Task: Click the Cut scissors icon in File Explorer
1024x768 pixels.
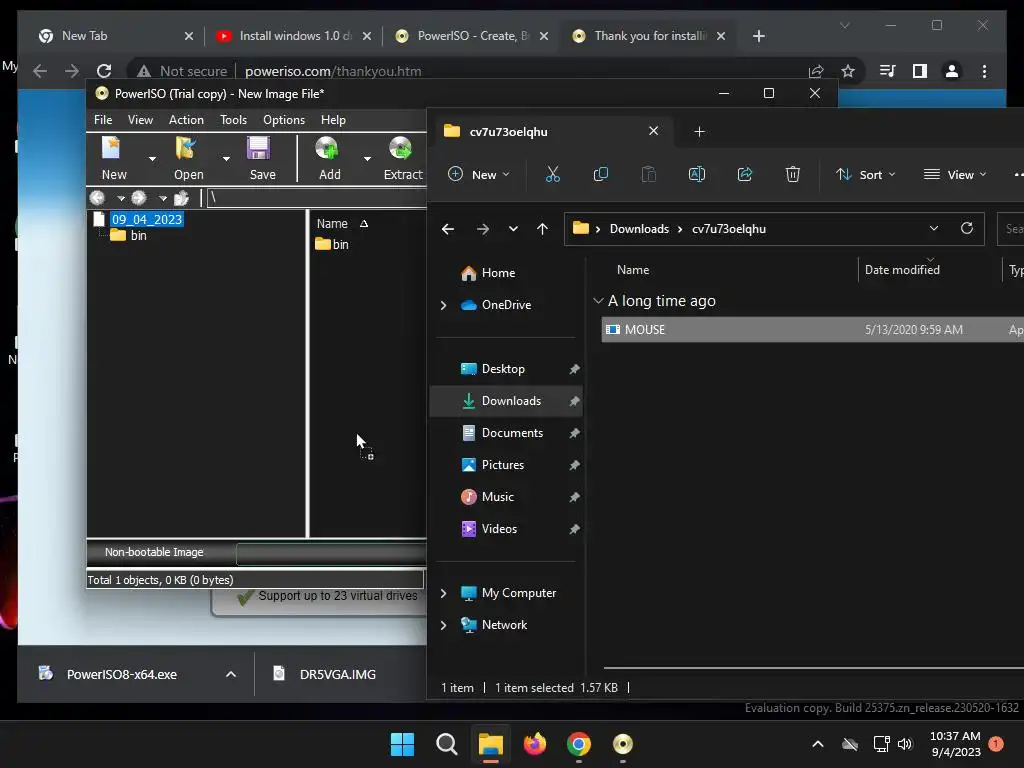Action: (552, 174)
